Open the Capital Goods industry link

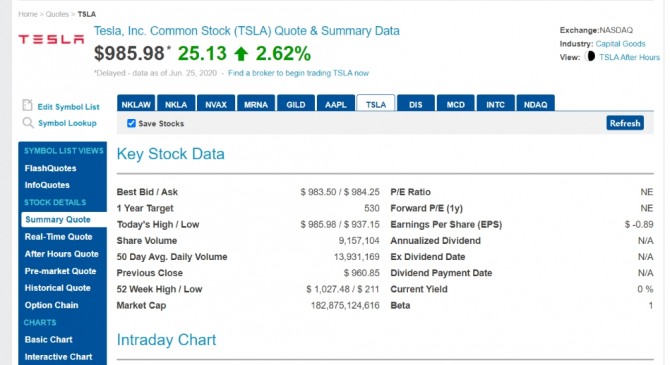620,44
